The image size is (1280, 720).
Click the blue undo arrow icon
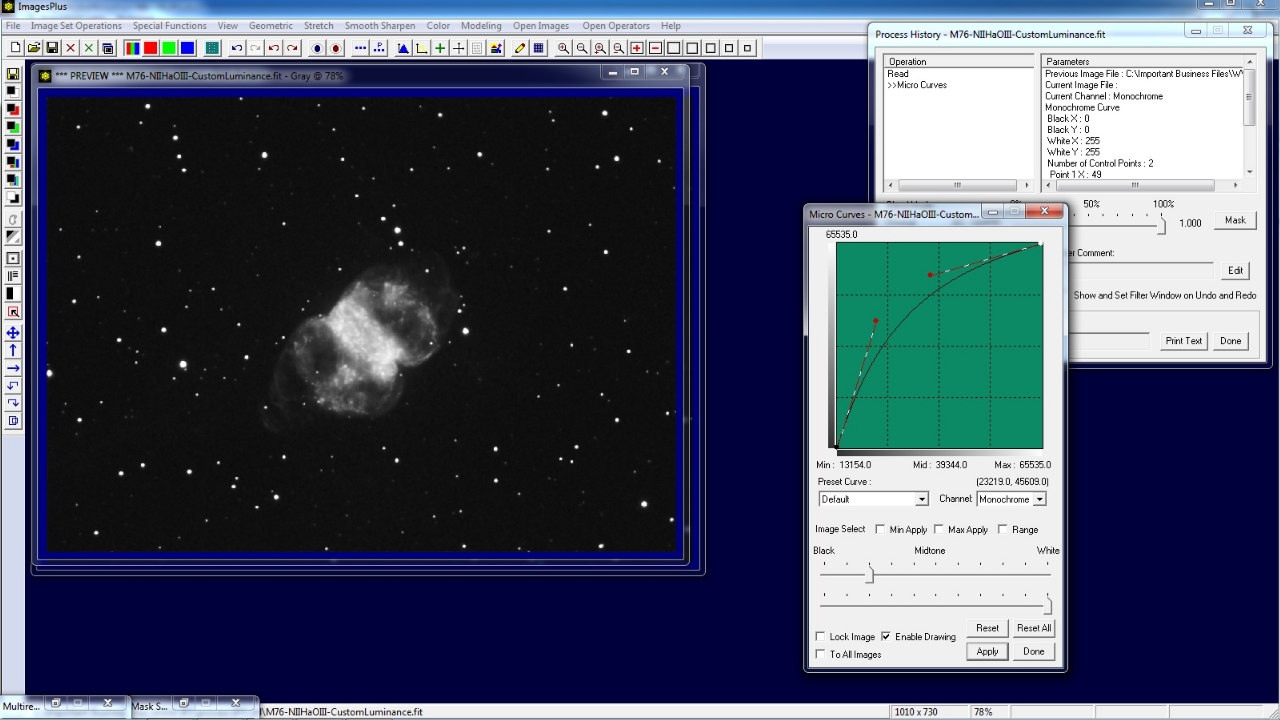(x=237, y=48)
